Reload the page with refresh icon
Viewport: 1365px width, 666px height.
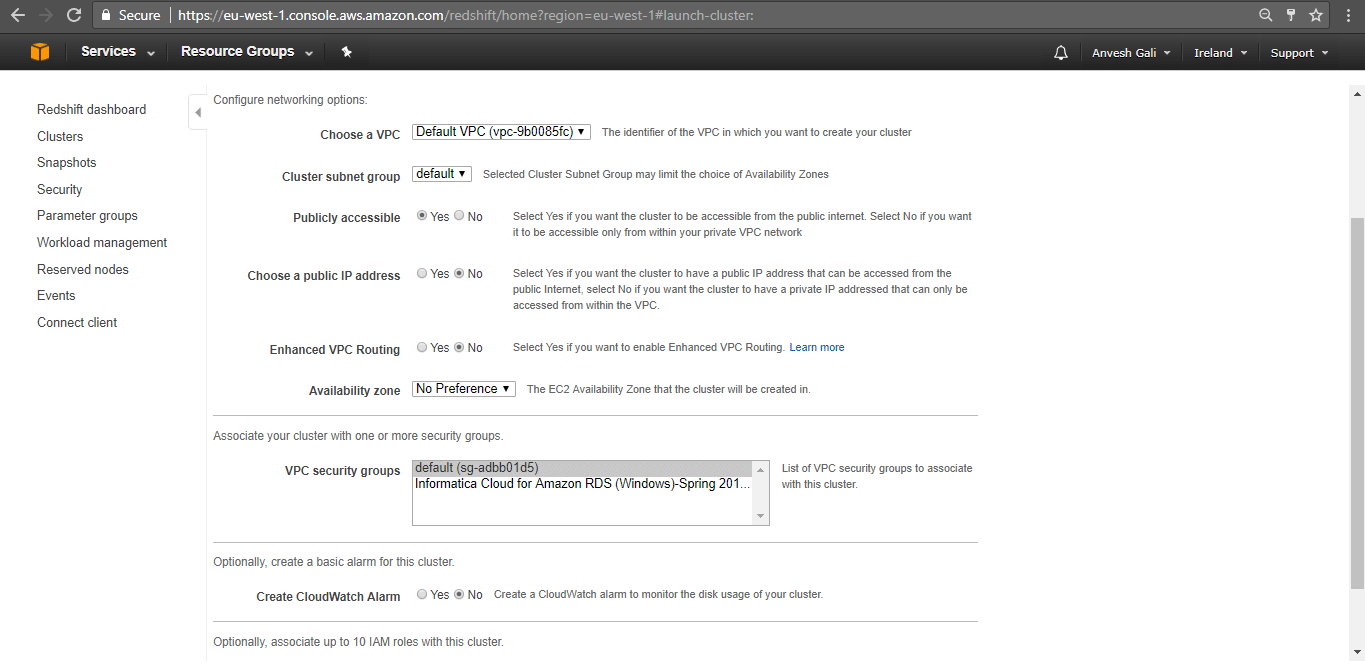coord(74,15)
